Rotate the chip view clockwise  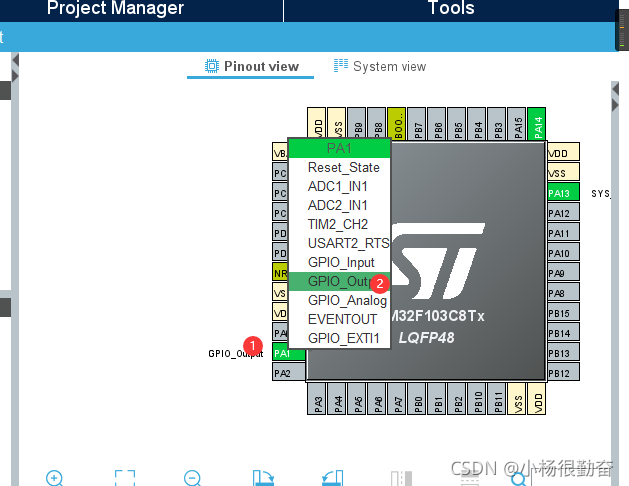(x=263, y=478)
